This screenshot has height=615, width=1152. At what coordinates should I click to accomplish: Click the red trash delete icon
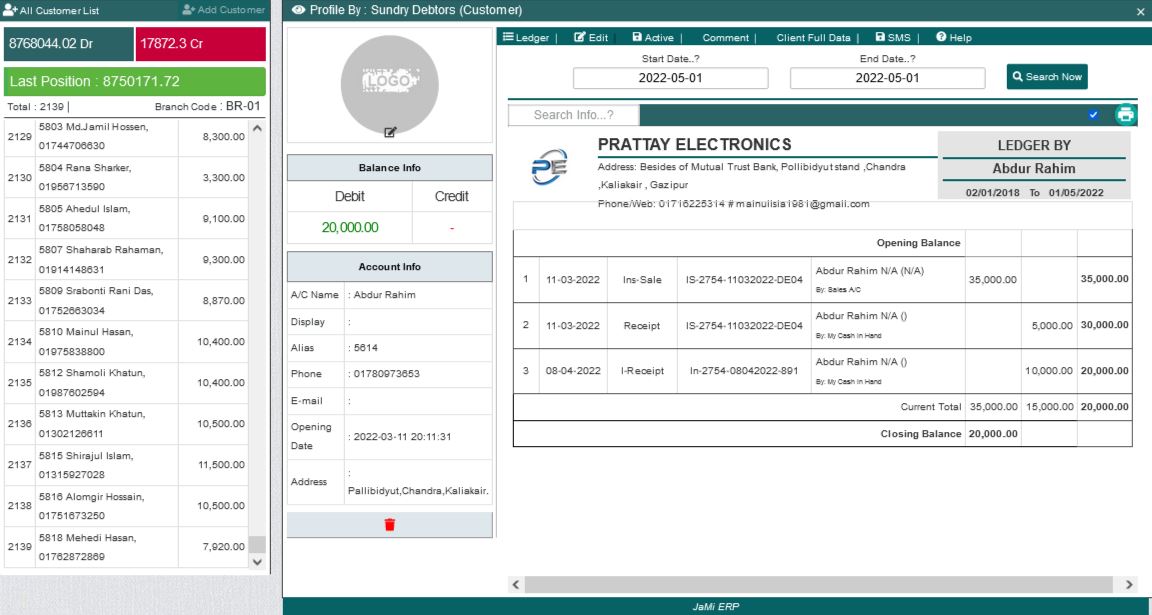[x=390, y=525]
